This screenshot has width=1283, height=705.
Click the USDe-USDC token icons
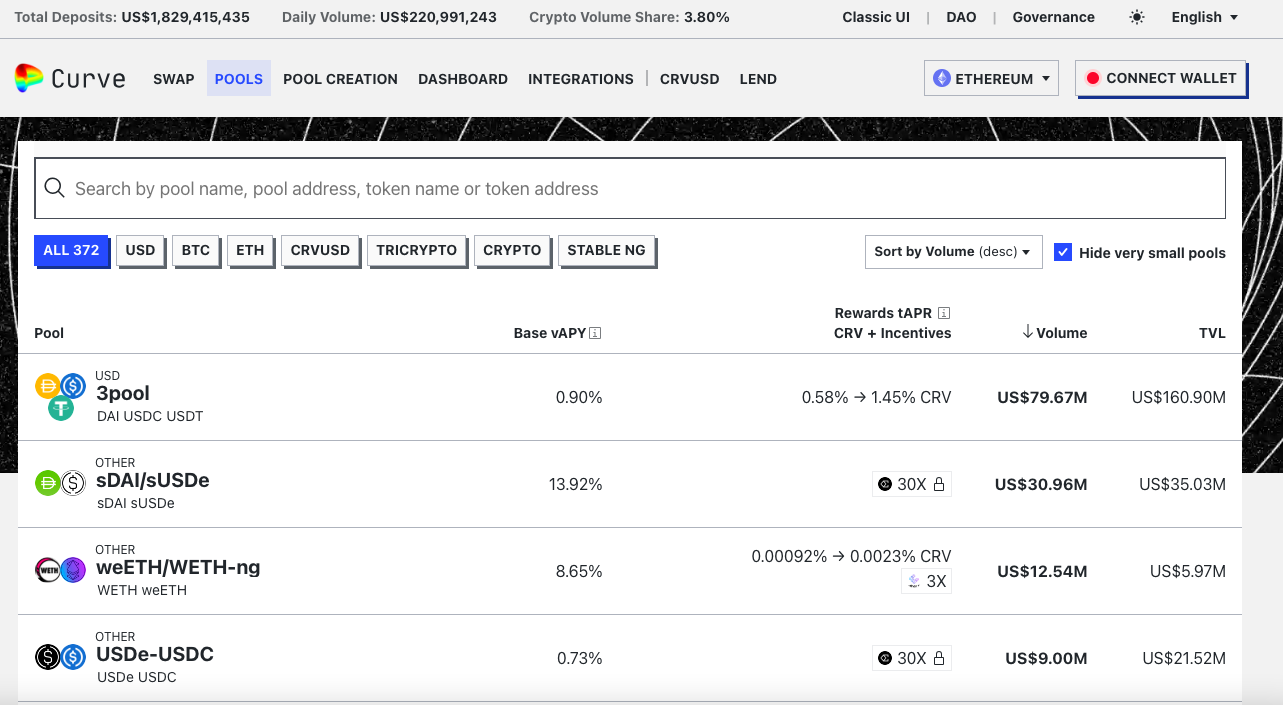pyautogui.click(x=60, y=657)
